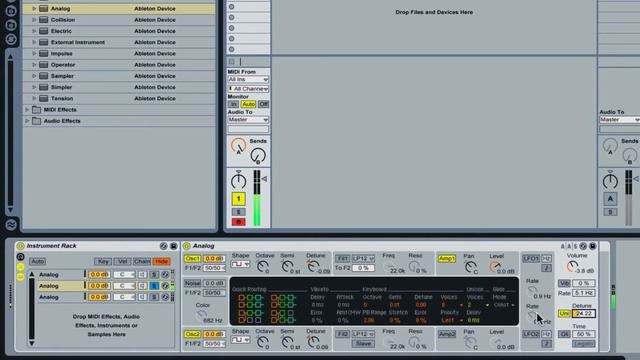
Task: Open the Vel zone editor tab
Action: tap(122, 261)
